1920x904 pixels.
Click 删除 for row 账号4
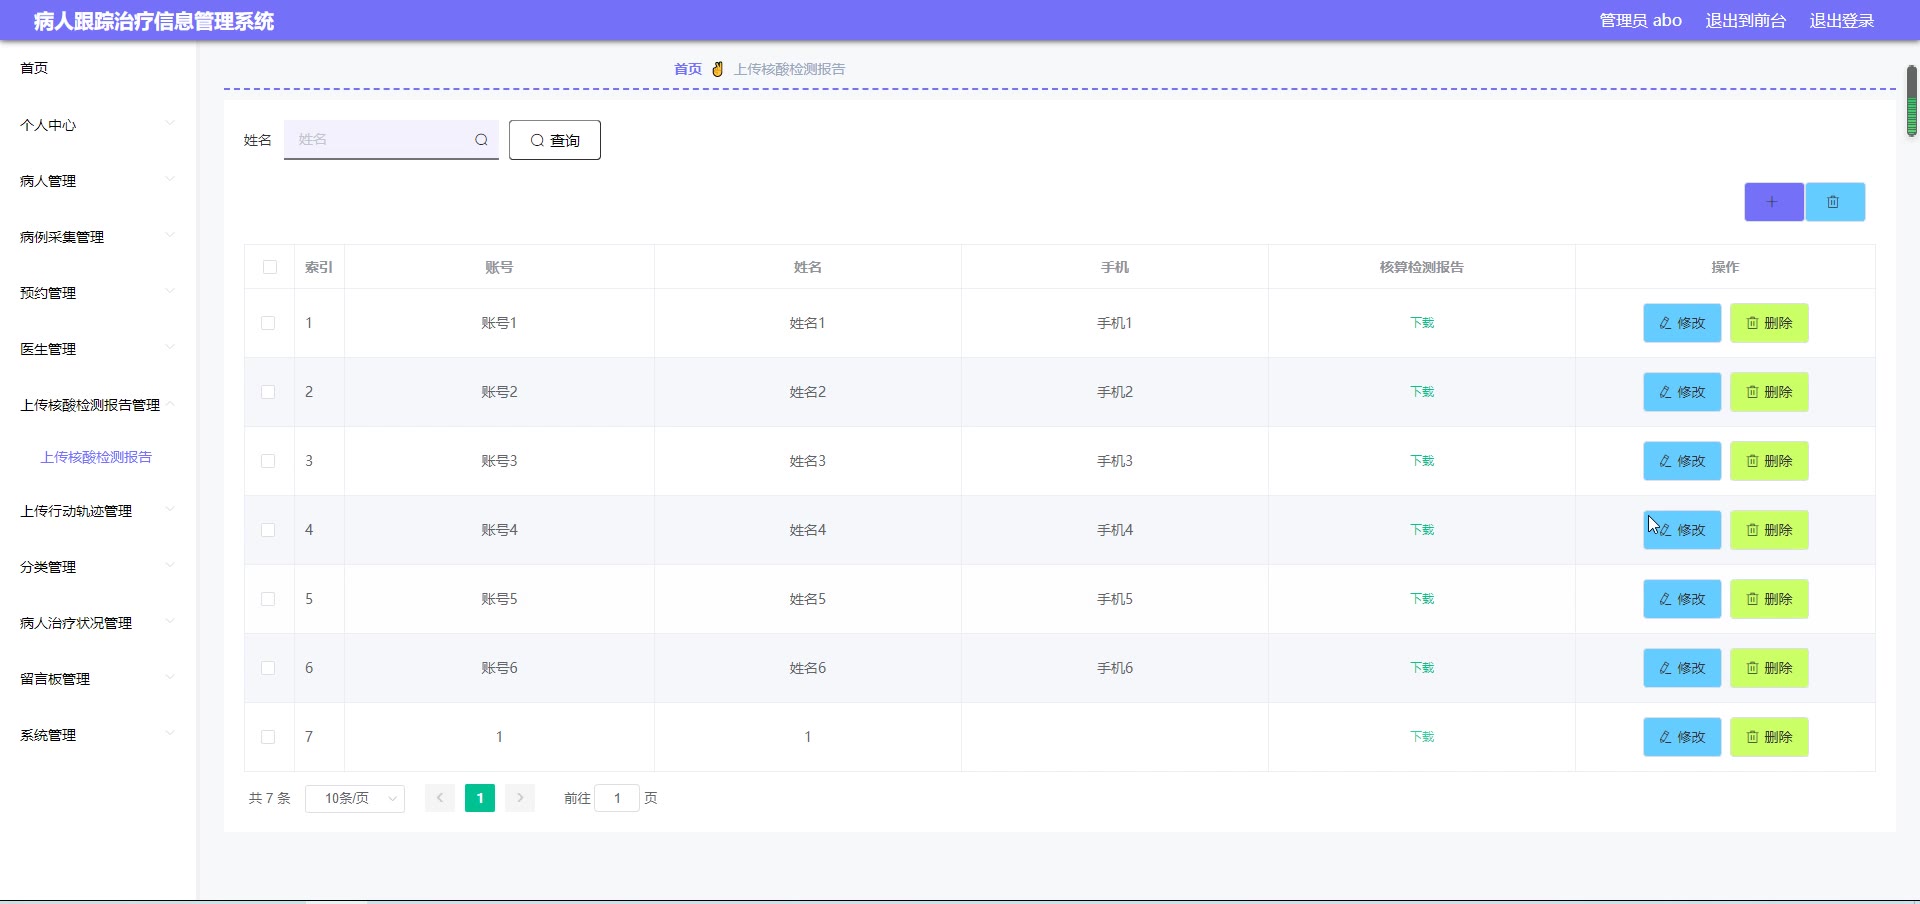tap(1769, 530)
